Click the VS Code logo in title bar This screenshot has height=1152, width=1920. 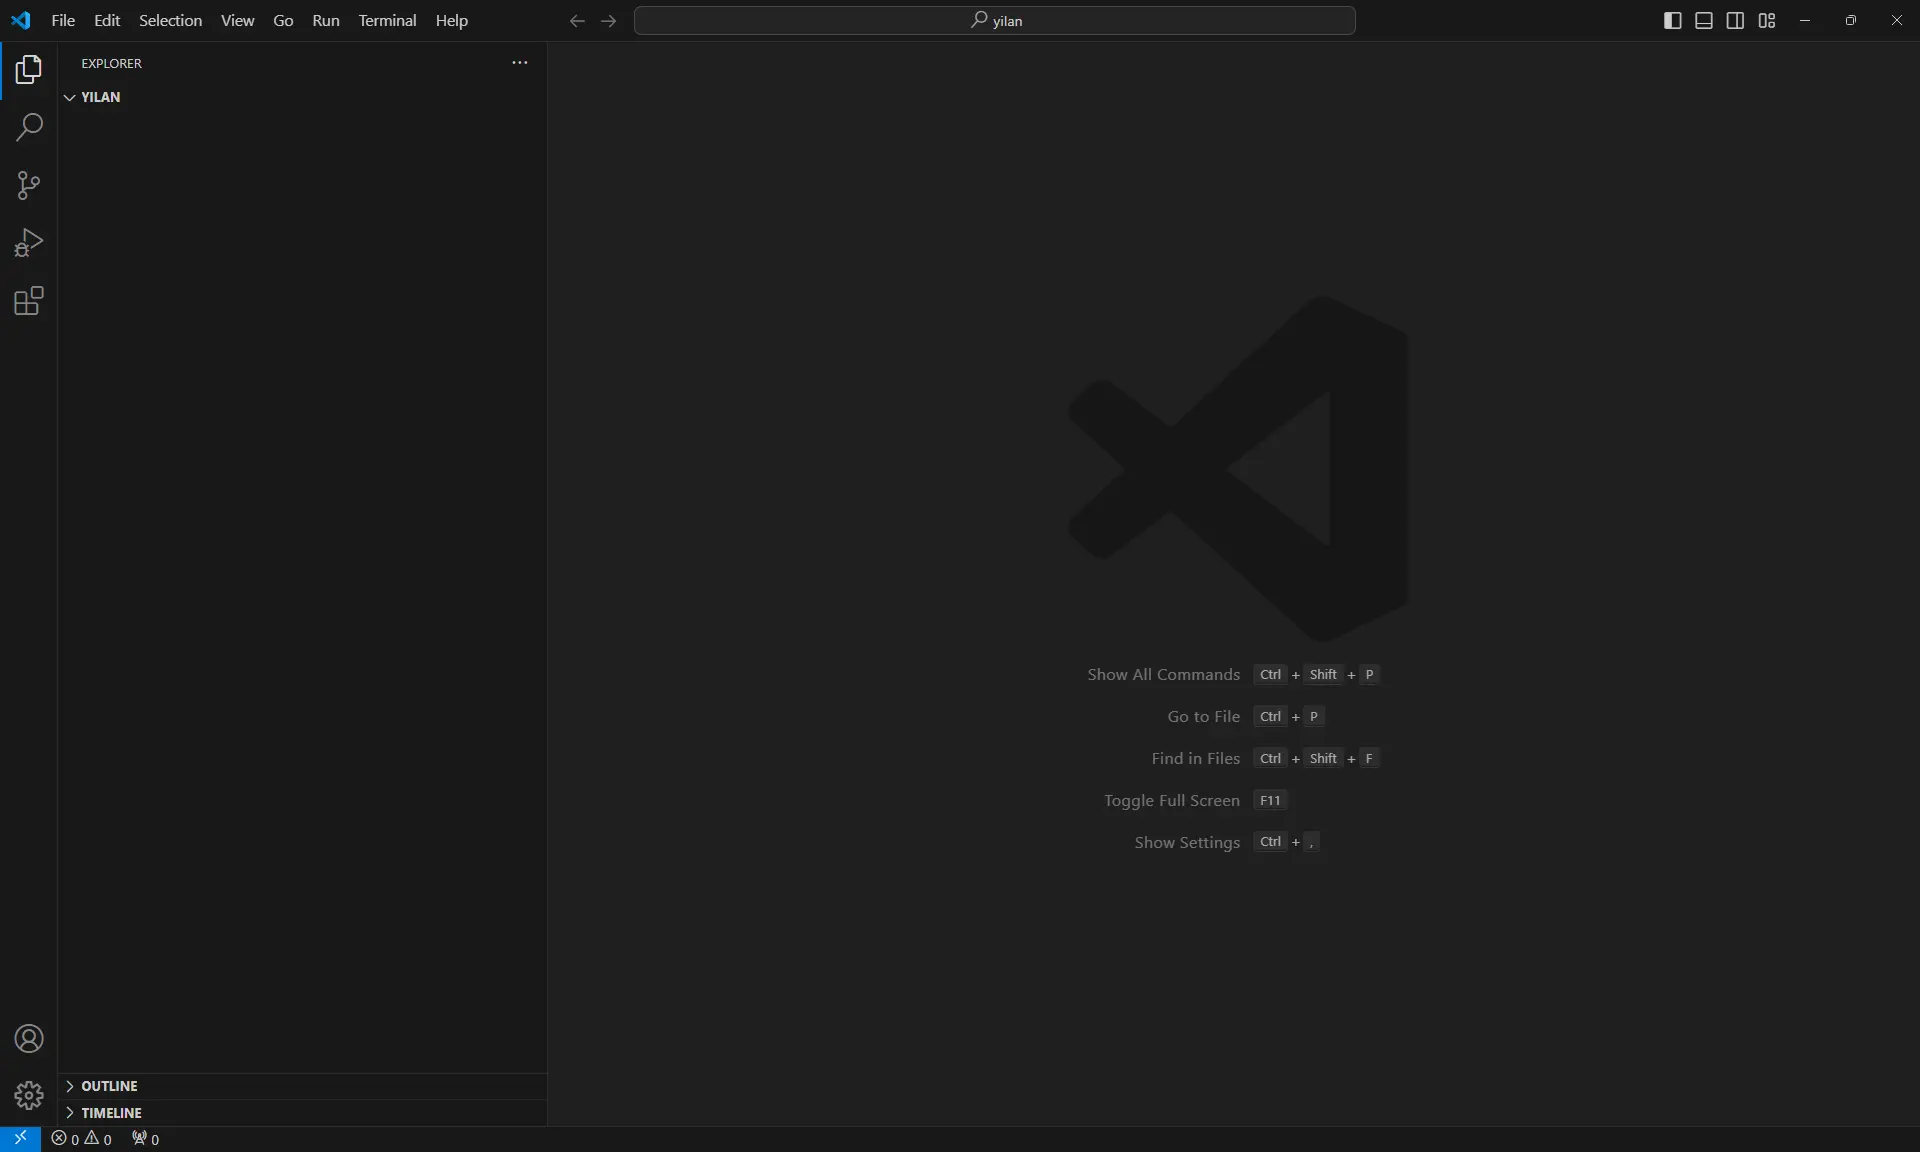pos(21,20)
